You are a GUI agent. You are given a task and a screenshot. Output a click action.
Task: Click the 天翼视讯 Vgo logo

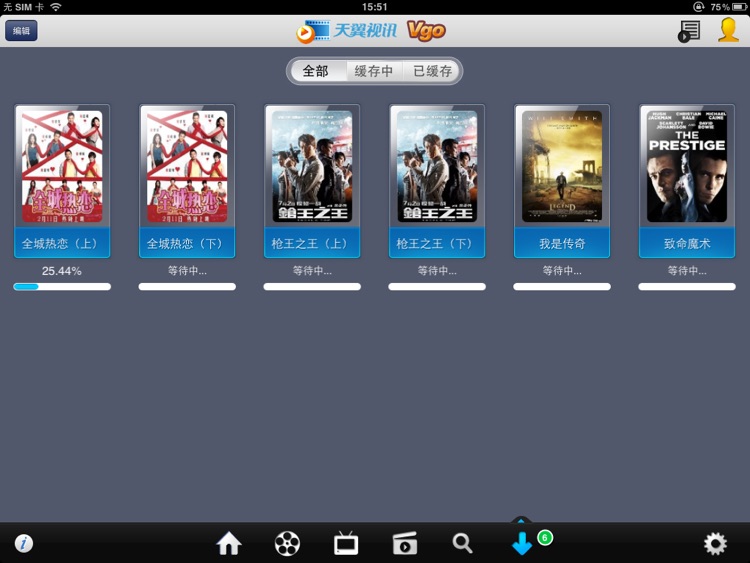[x=371, y=31]
